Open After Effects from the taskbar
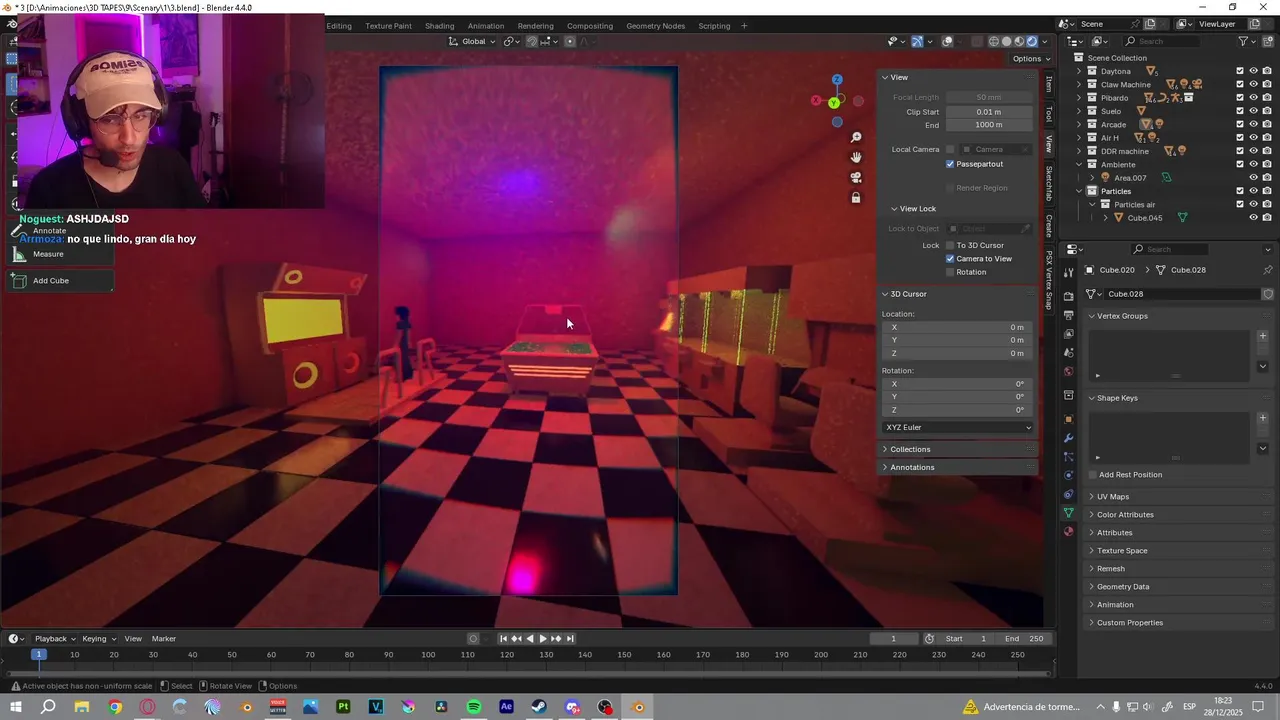 pyautogui.click(x=506, y=707)
